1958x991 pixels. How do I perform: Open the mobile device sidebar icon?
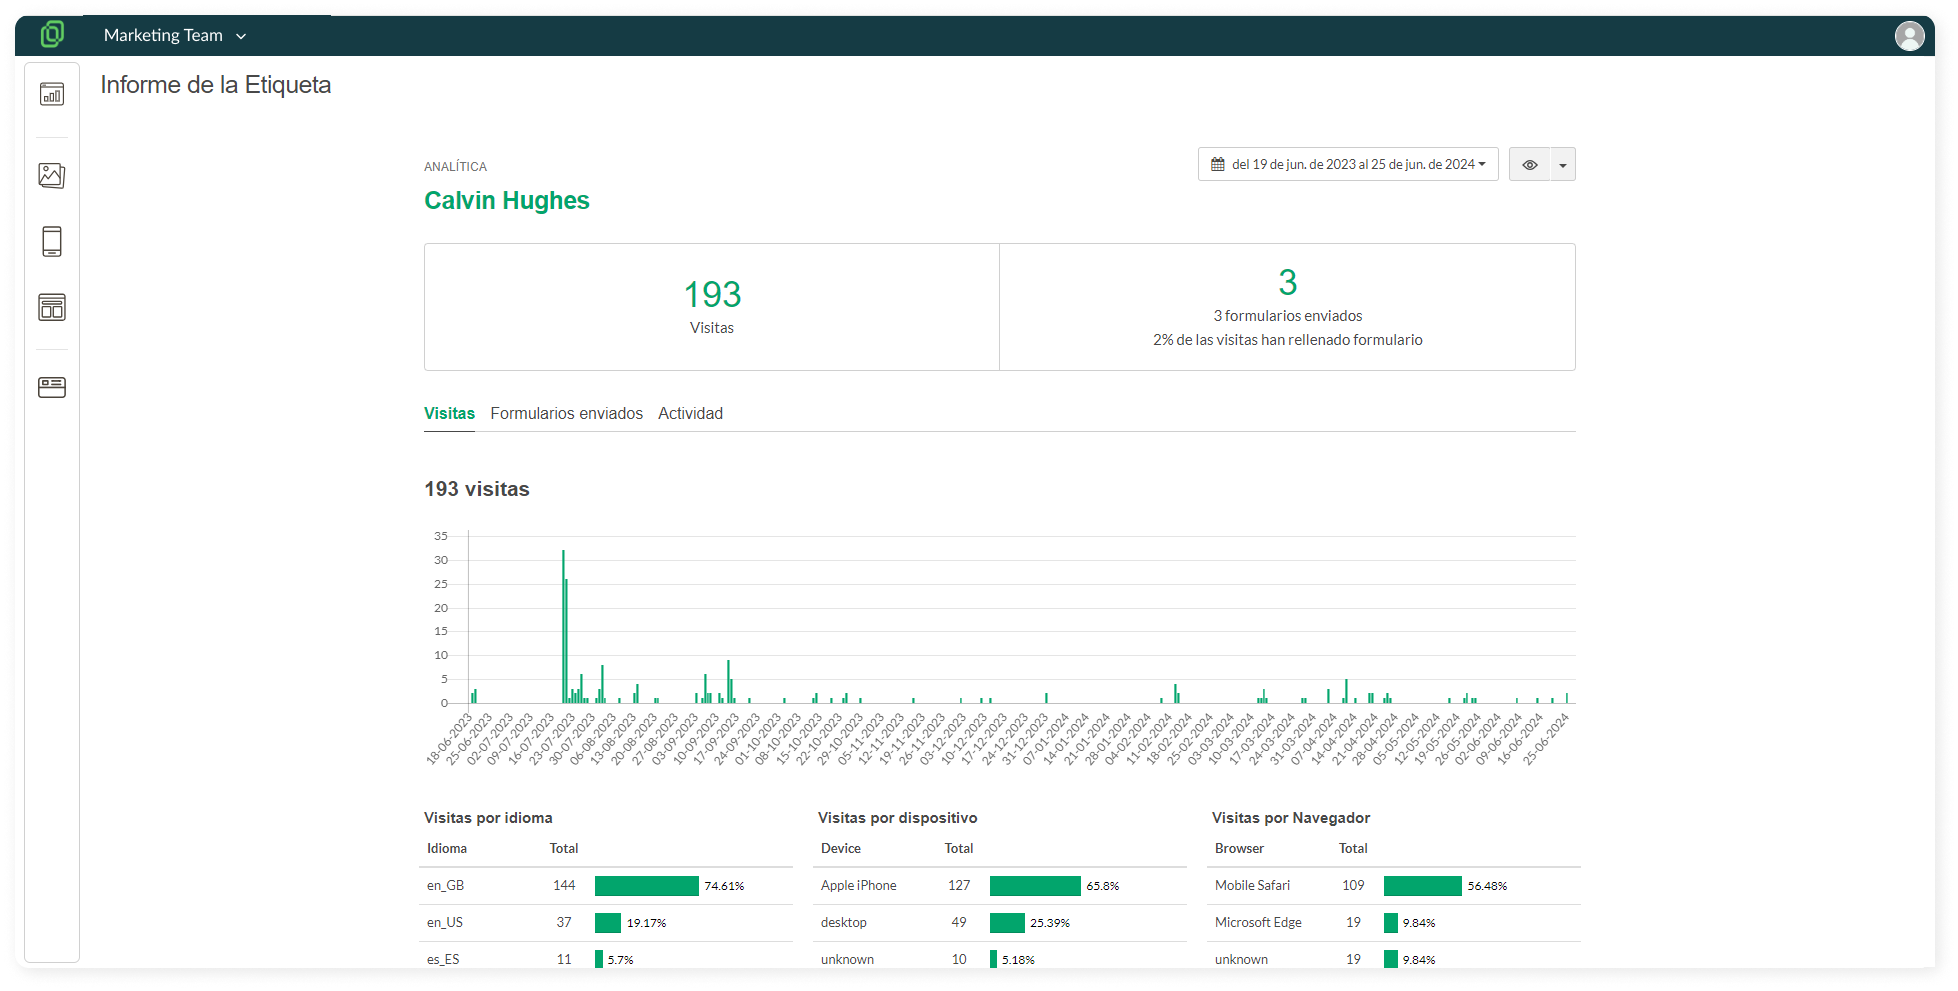pyautogui.click(x=52, y=241)
